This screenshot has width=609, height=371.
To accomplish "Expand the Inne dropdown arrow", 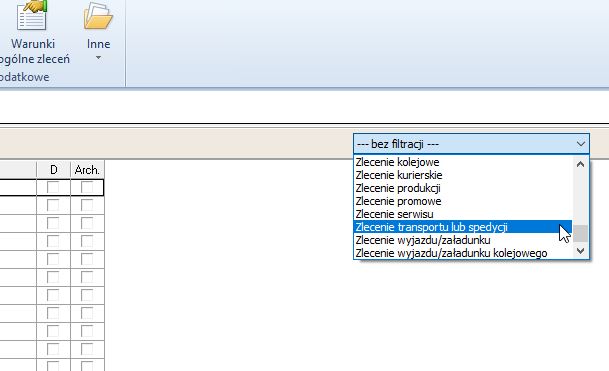I will pyautogui.click(x=98, y=58).
